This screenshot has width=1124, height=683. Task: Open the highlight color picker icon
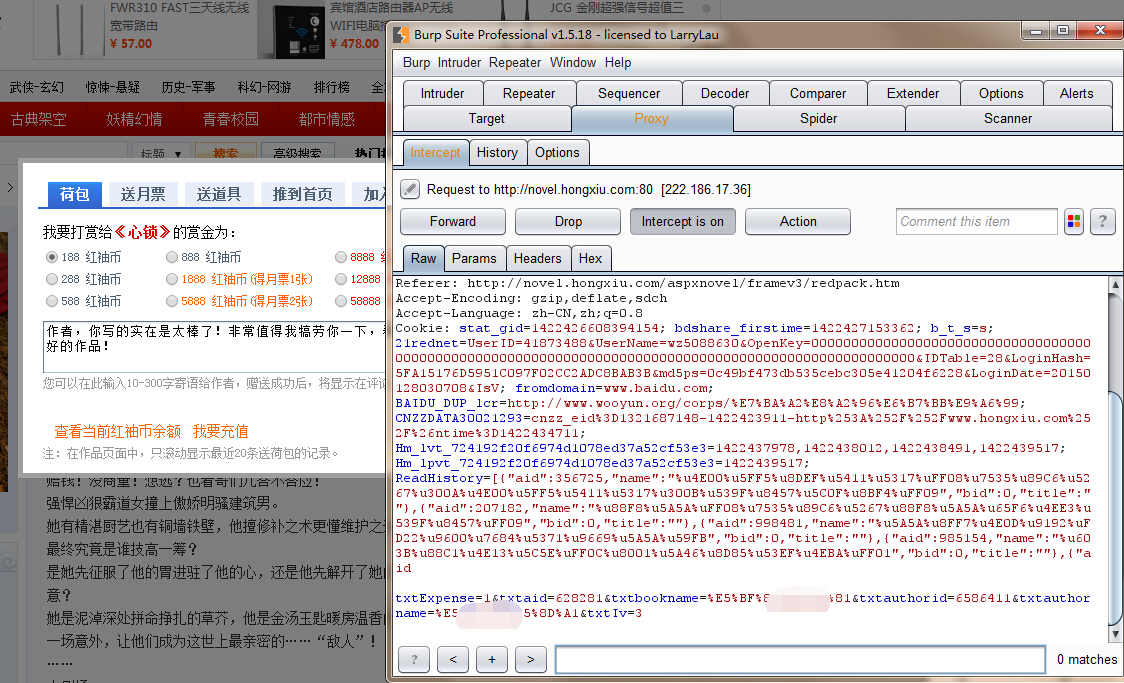pos(1074,221)
